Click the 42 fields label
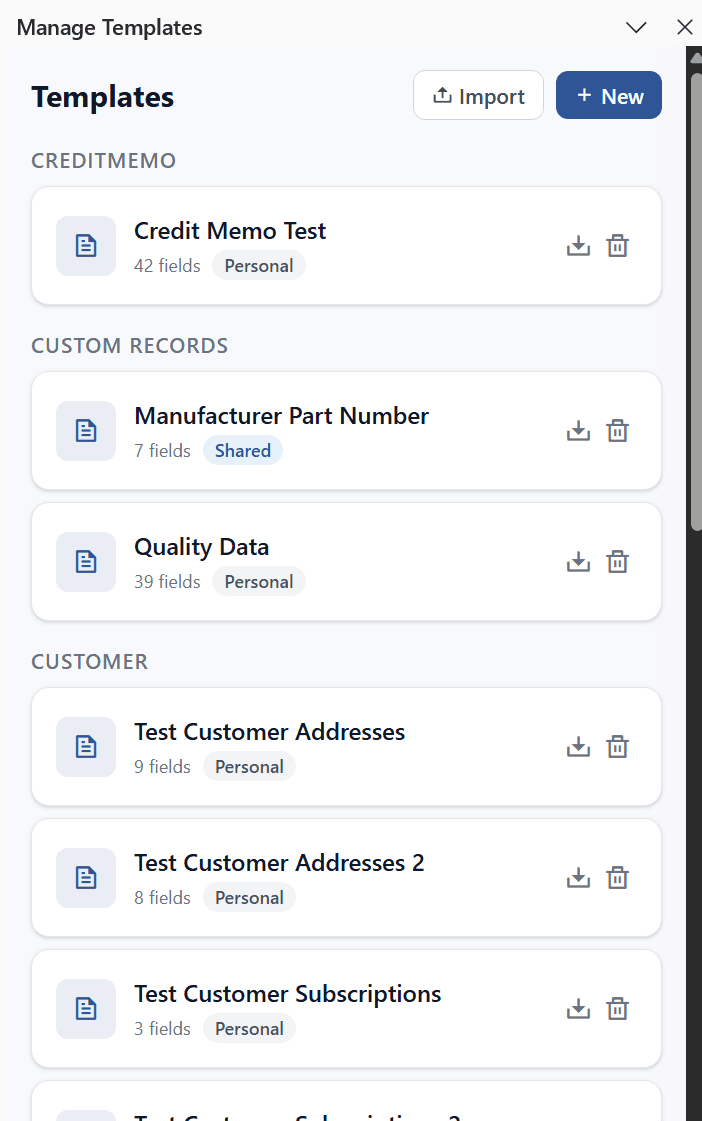The image size is (702, 1121). 167,266
